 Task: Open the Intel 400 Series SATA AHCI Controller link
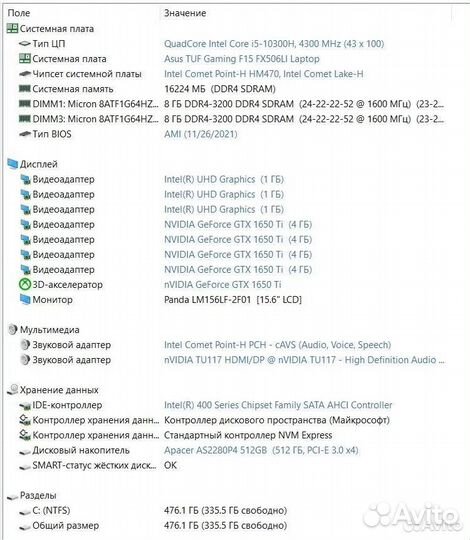(x=278, y=405)
